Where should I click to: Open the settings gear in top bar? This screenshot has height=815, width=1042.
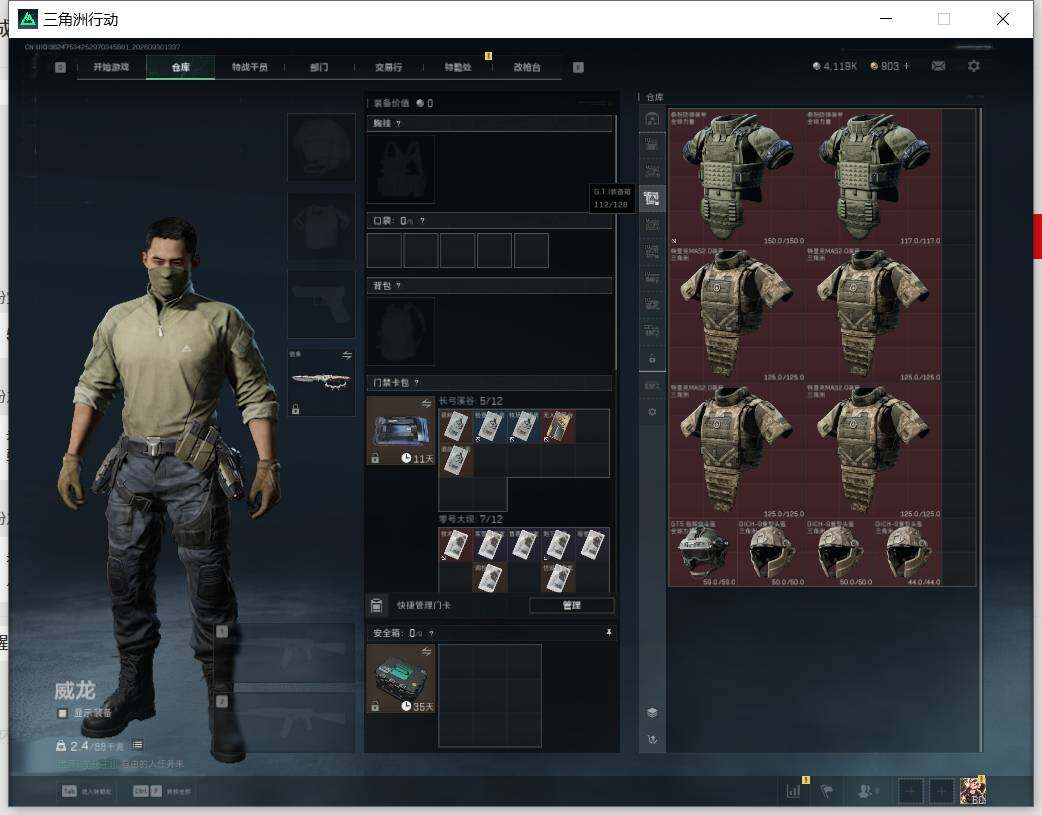(974, 66)
